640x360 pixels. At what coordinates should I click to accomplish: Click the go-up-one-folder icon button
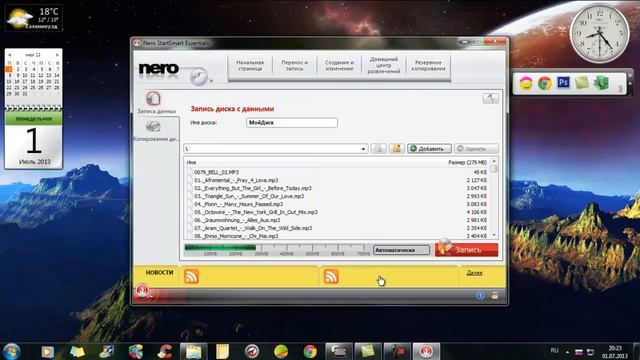378,149
